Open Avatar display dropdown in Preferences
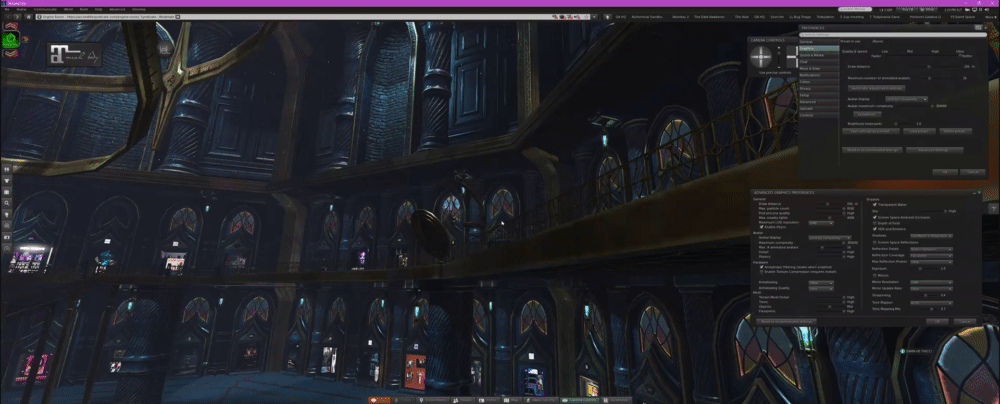 [906, 99]
